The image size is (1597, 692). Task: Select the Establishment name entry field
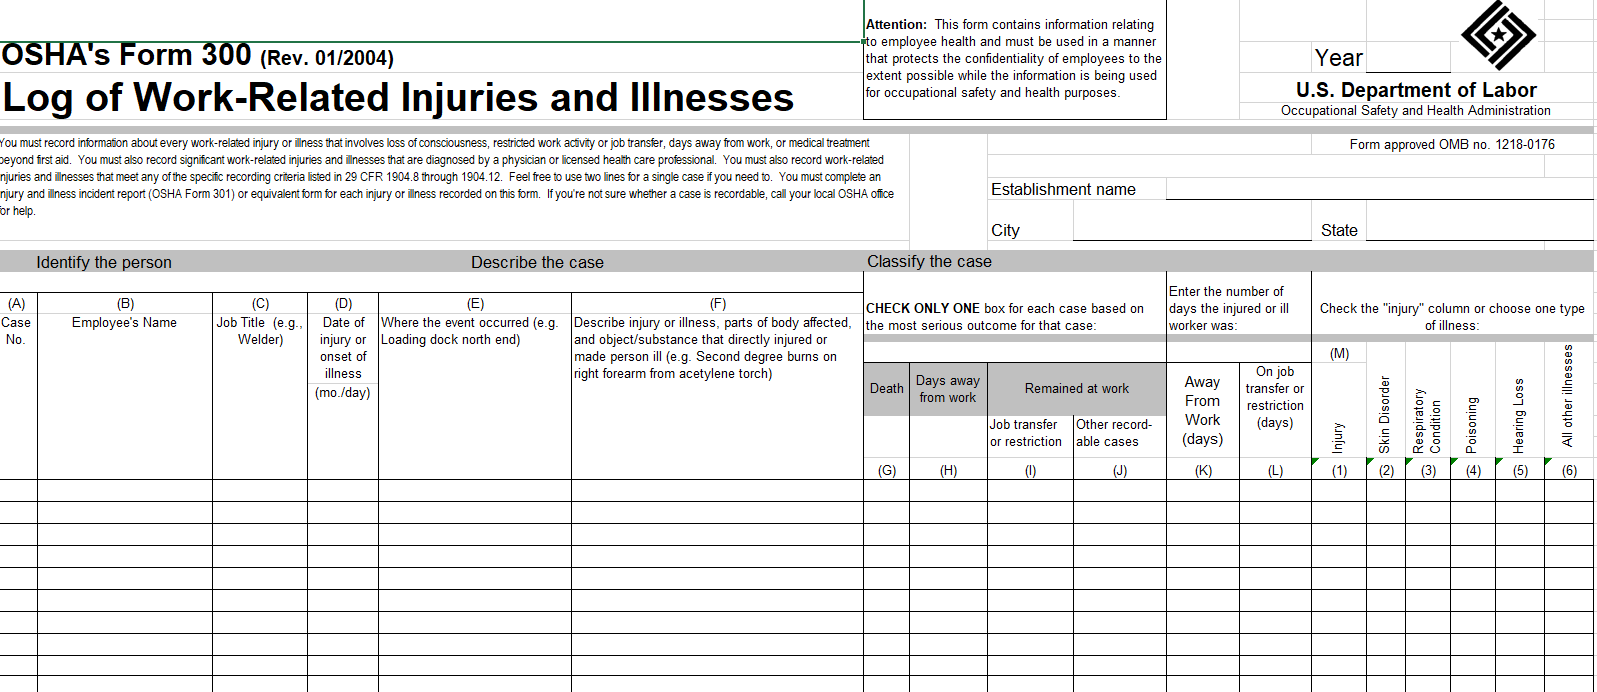(1378, 189)
